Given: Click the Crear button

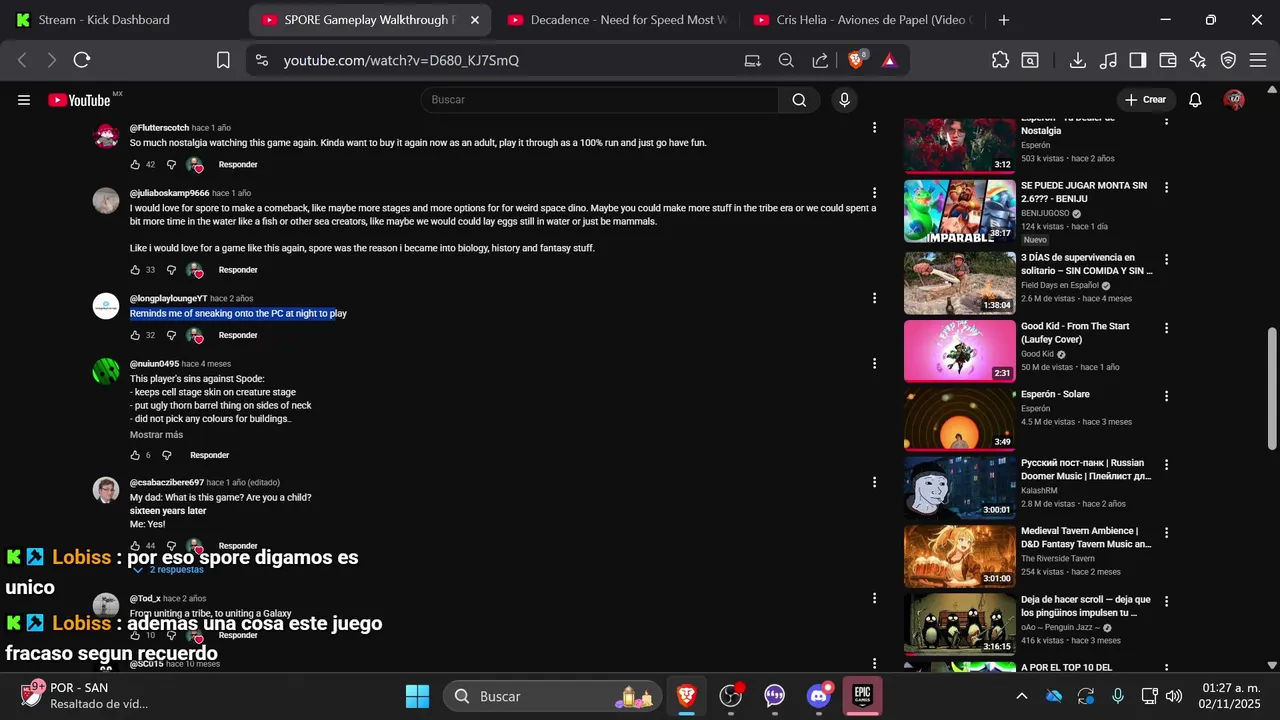Looking at the screenshot, I should [x=1145, y=100].
